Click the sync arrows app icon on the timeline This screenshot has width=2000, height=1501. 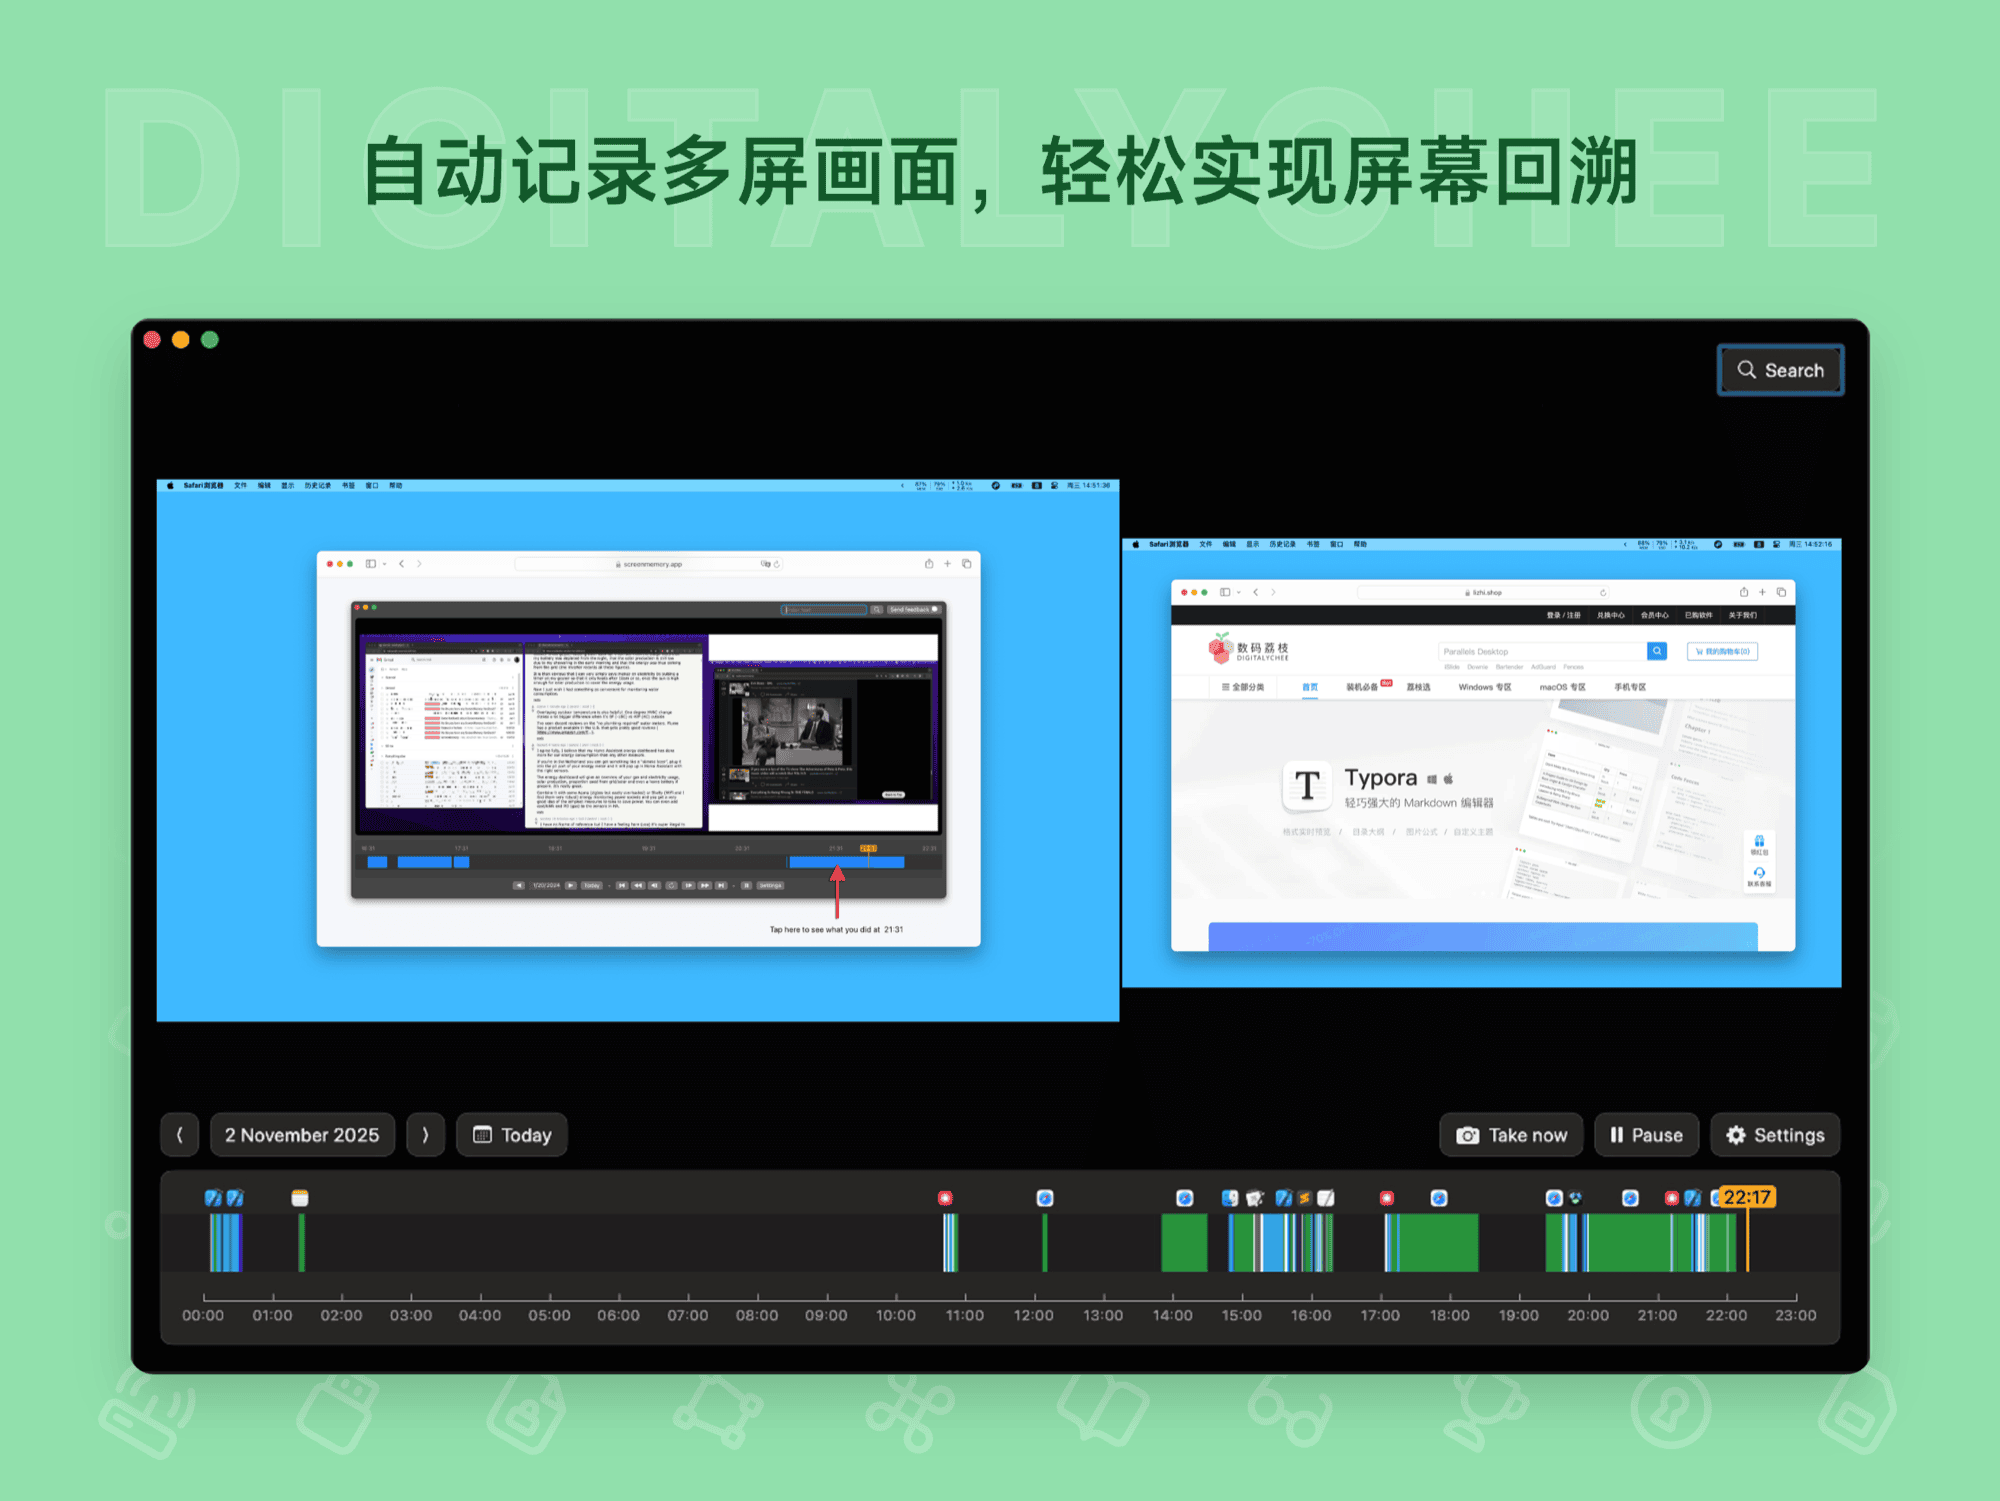1574,1196
